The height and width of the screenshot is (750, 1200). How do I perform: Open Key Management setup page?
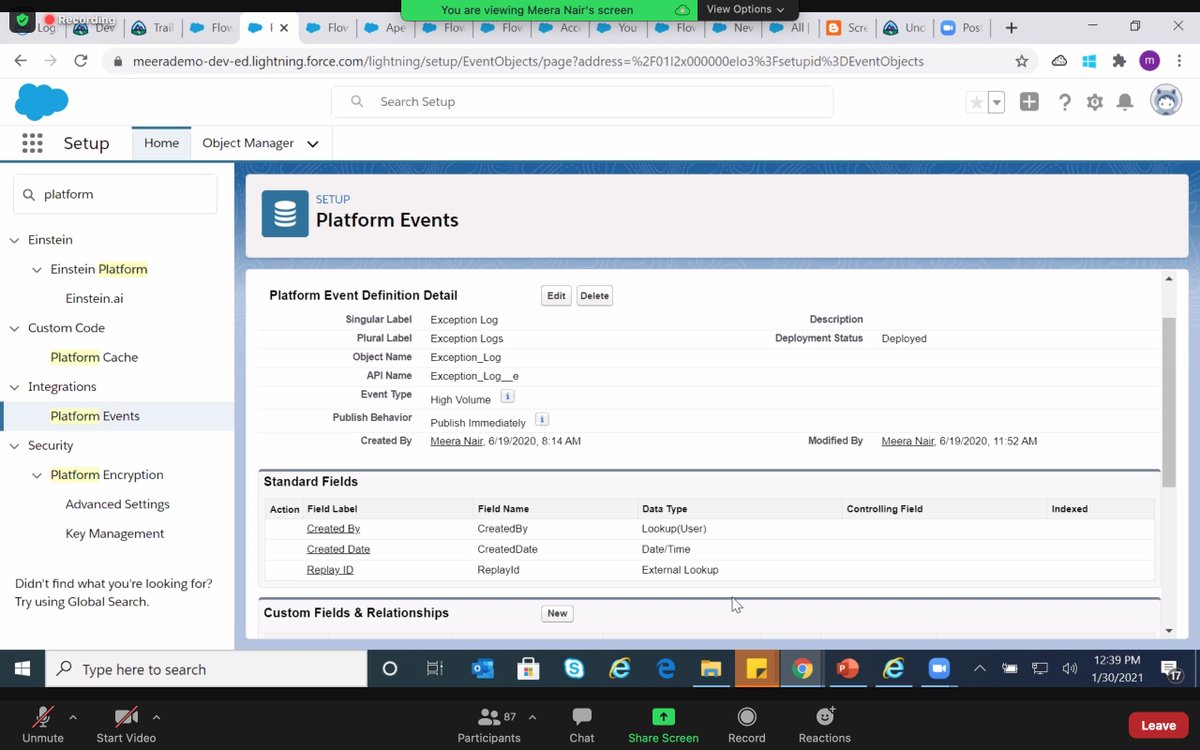coord(114,533)
